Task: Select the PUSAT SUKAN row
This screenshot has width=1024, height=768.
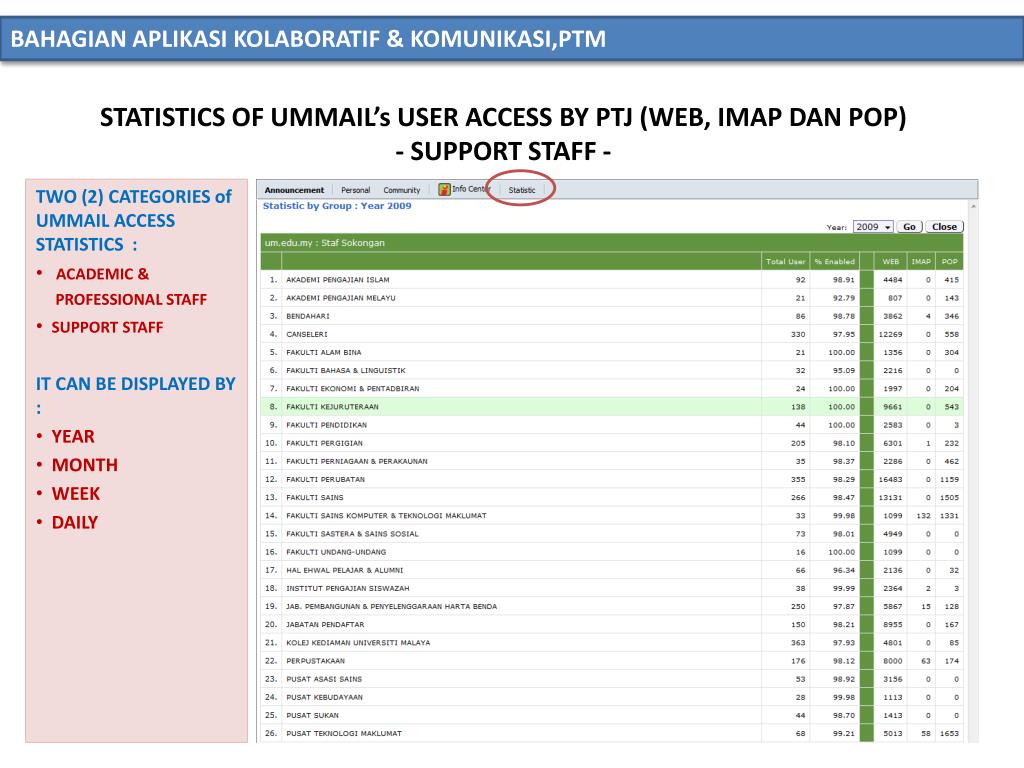Action: [x=611, y=715]
